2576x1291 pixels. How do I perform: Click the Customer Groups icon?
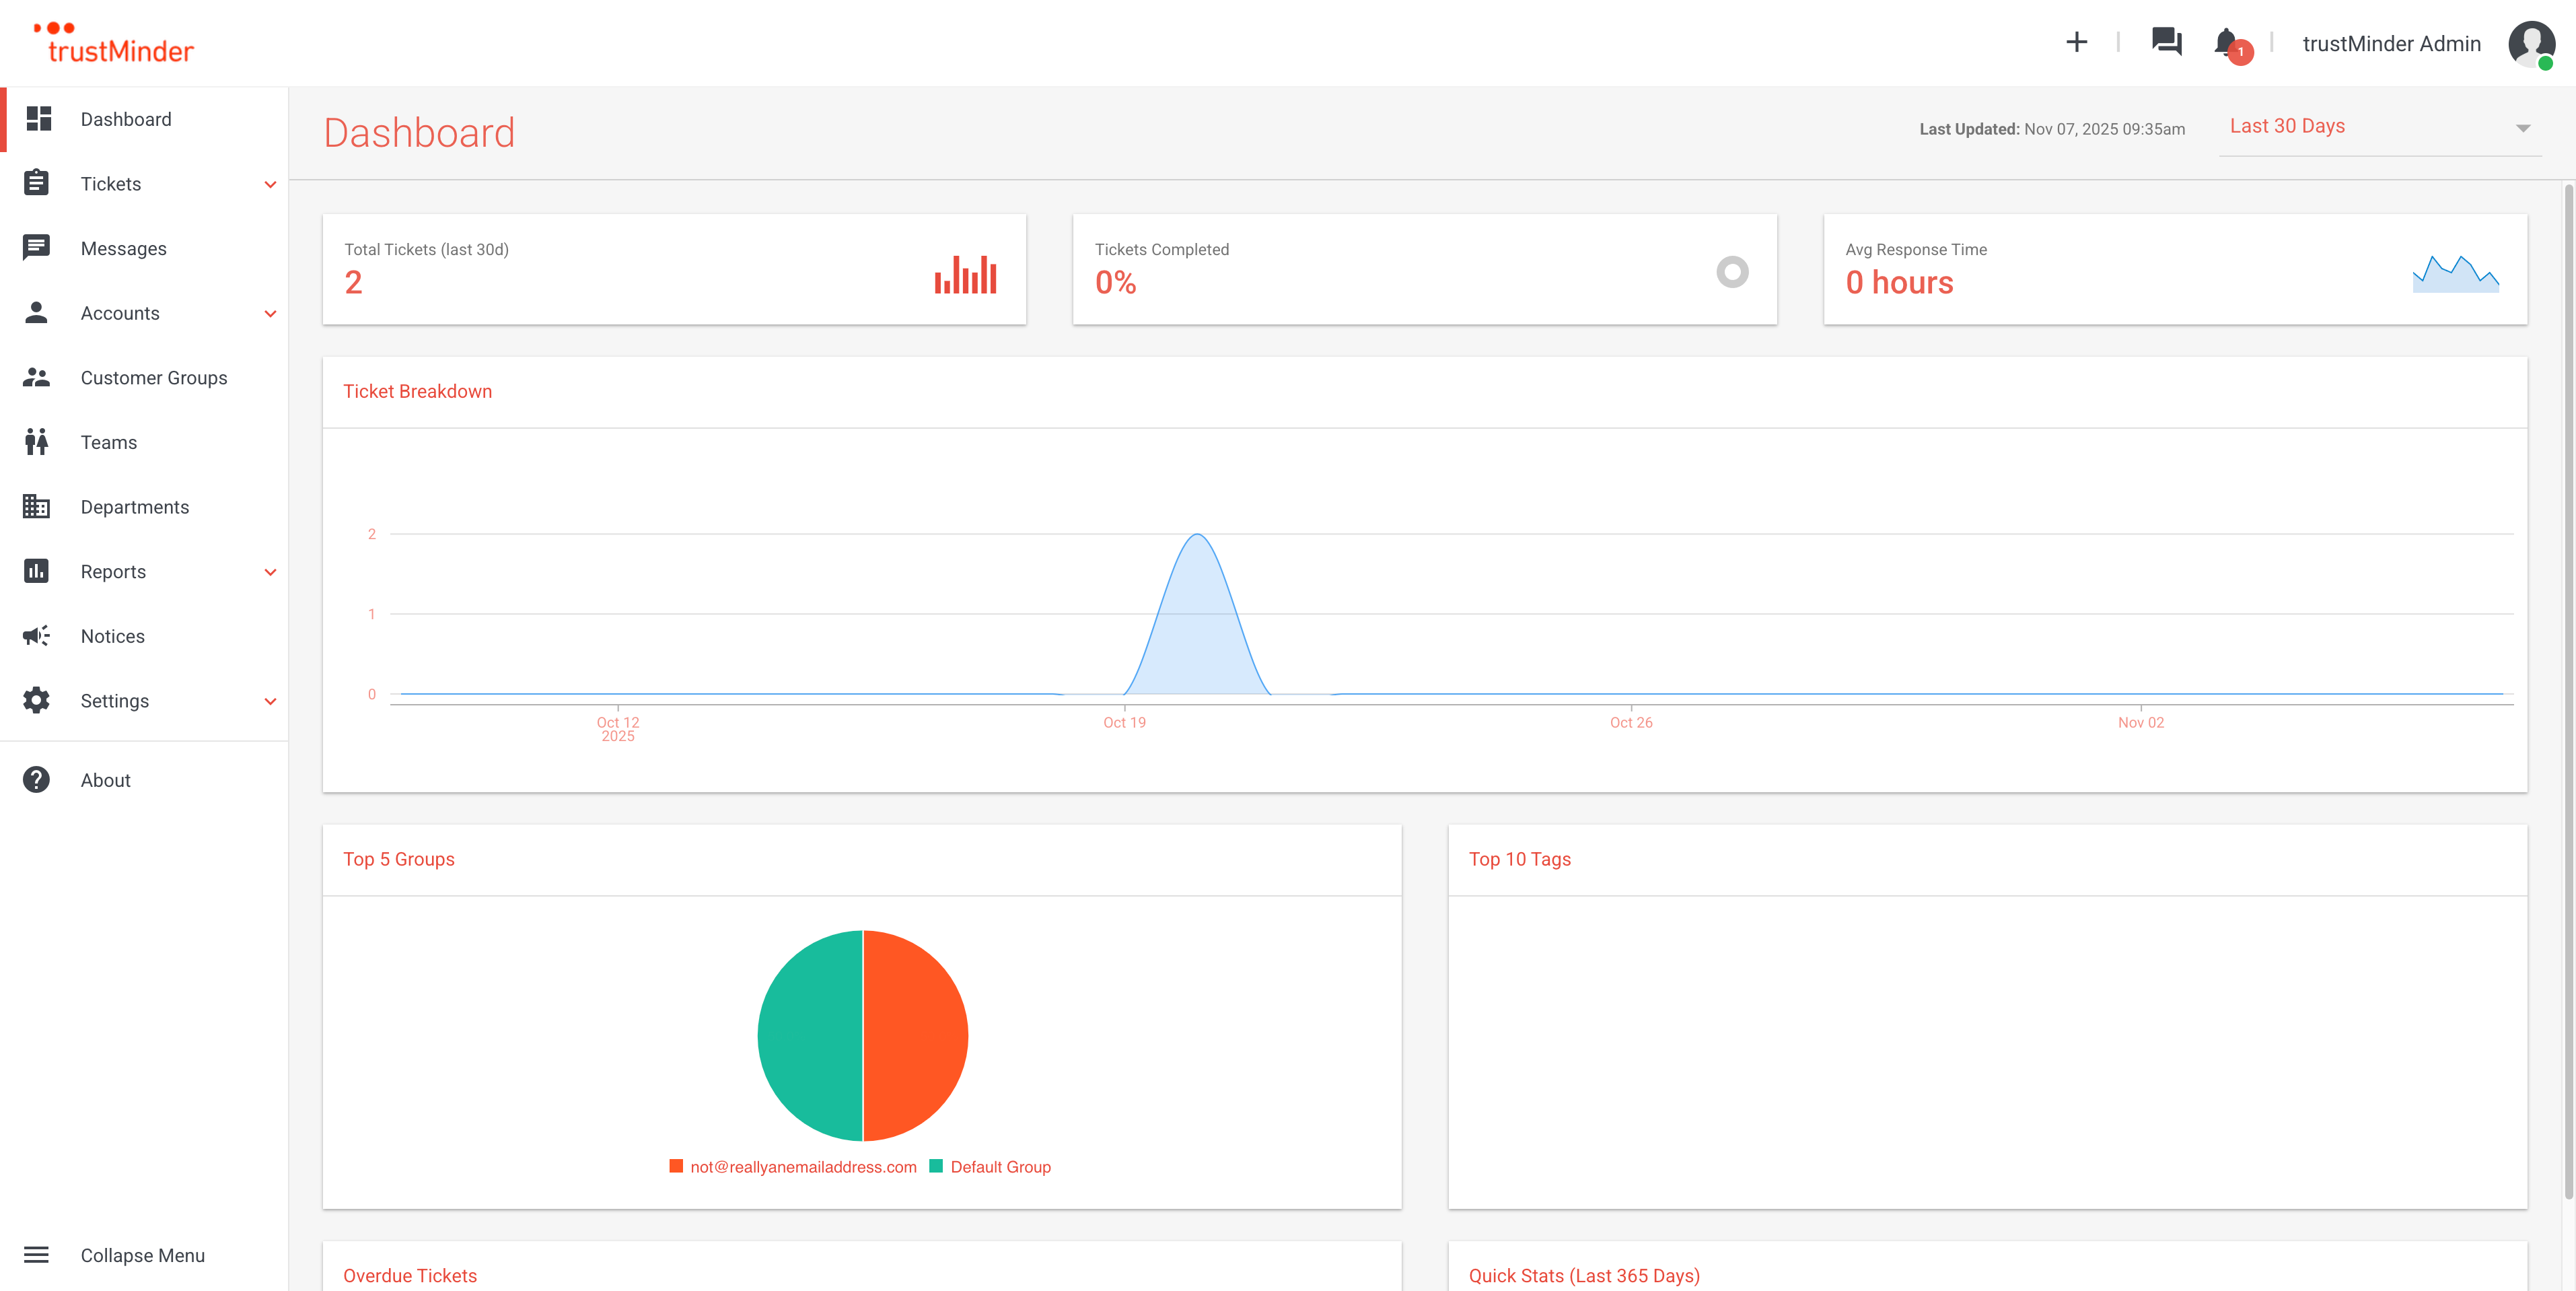pyautogui.click(x=37, y=378)
